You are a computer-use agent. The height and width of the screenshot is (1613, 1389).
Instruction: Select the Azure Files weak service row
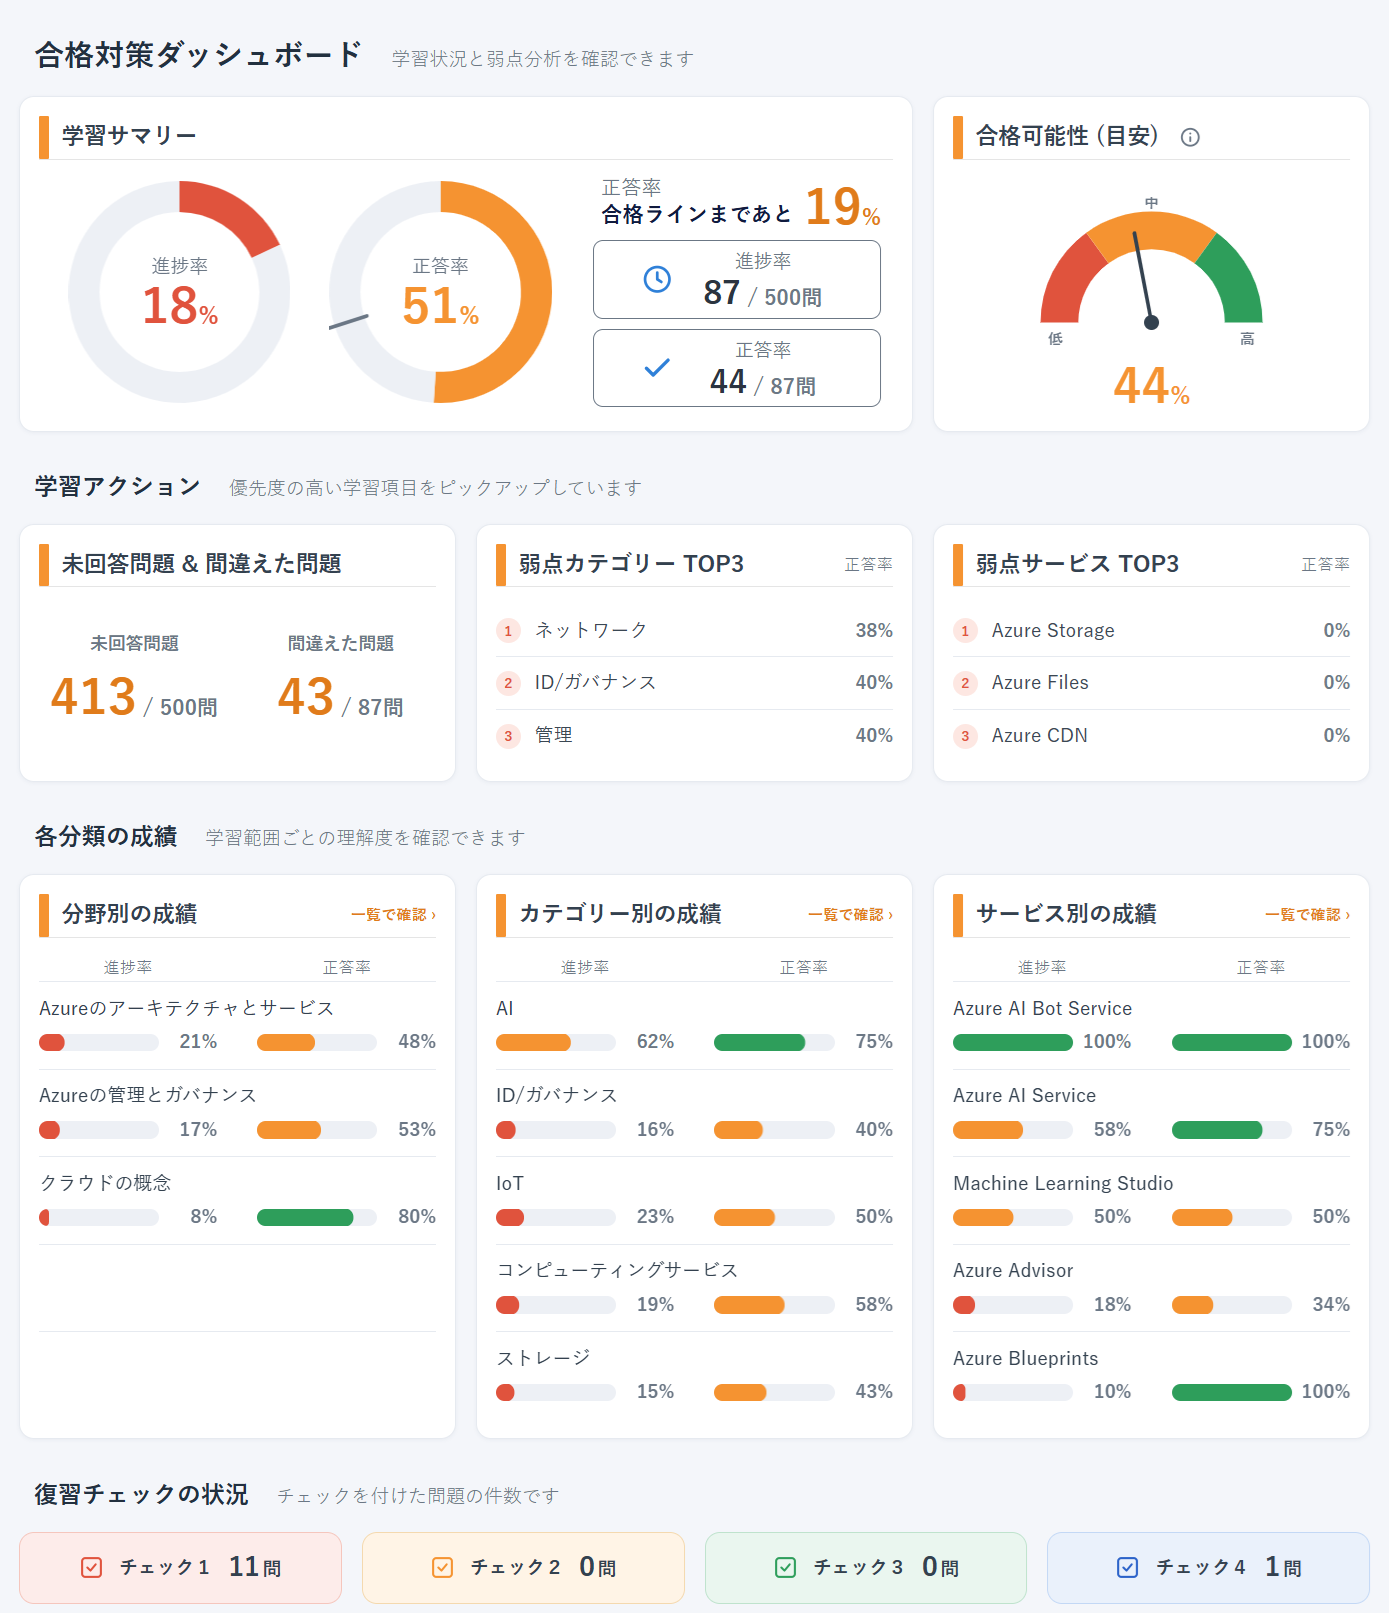pos(1151,683)
